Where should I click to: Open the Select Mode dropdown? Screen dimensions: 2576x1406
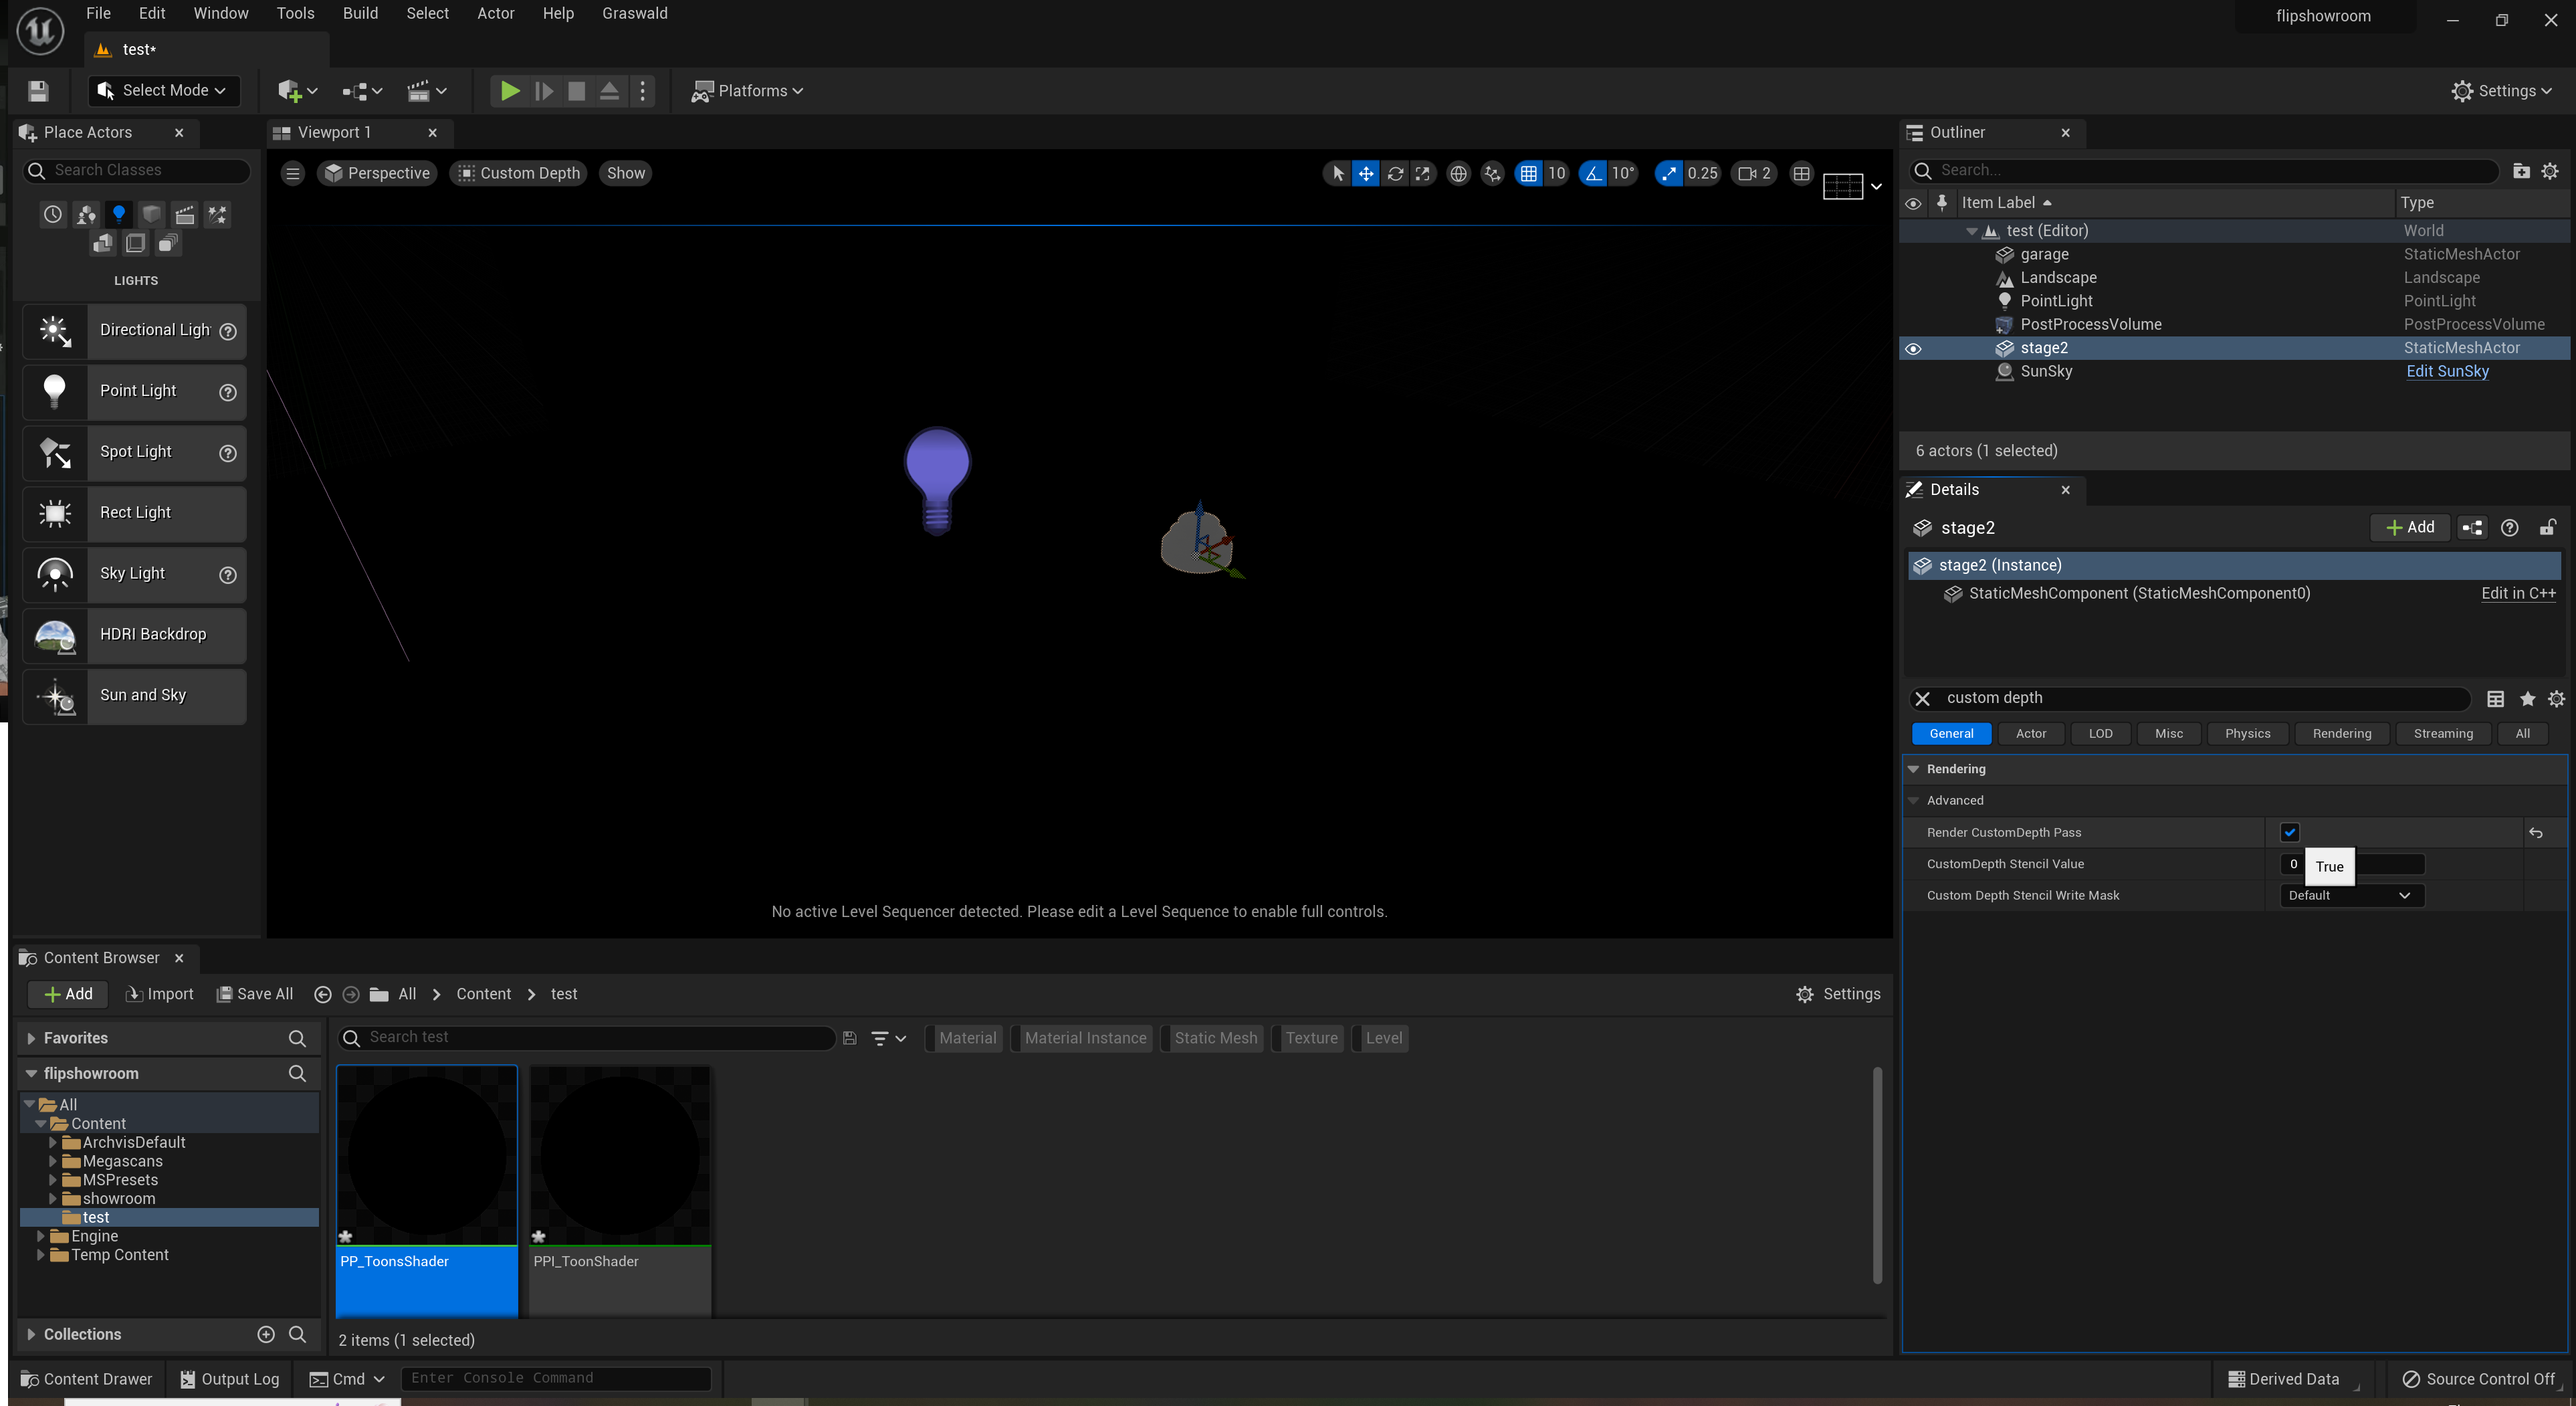point(164,91)
